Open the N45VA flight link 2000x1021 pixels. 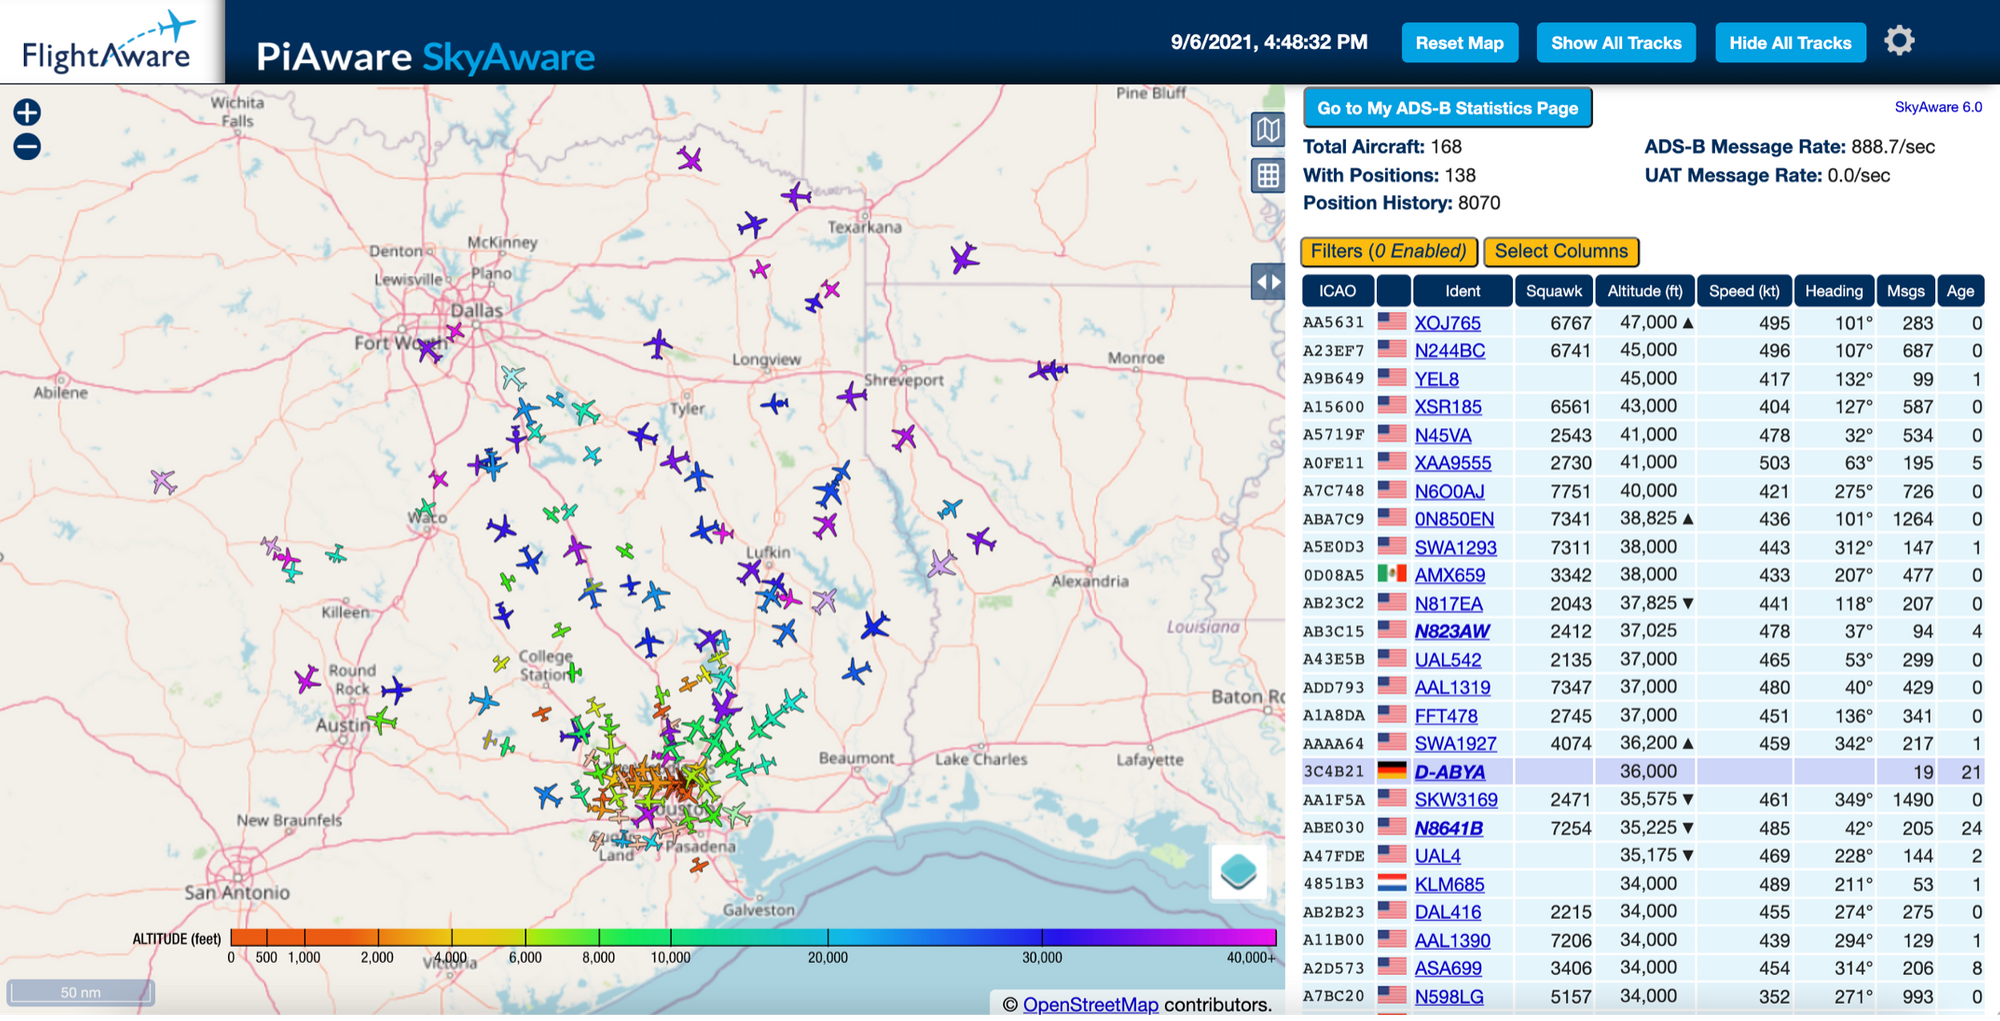[1443, 435]
